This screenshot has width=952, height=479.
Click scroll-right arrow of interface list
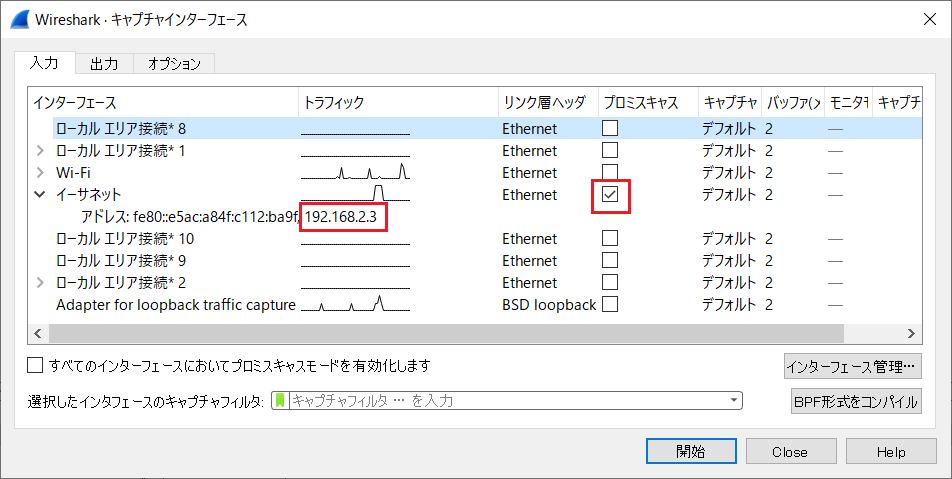coord(911,333)
